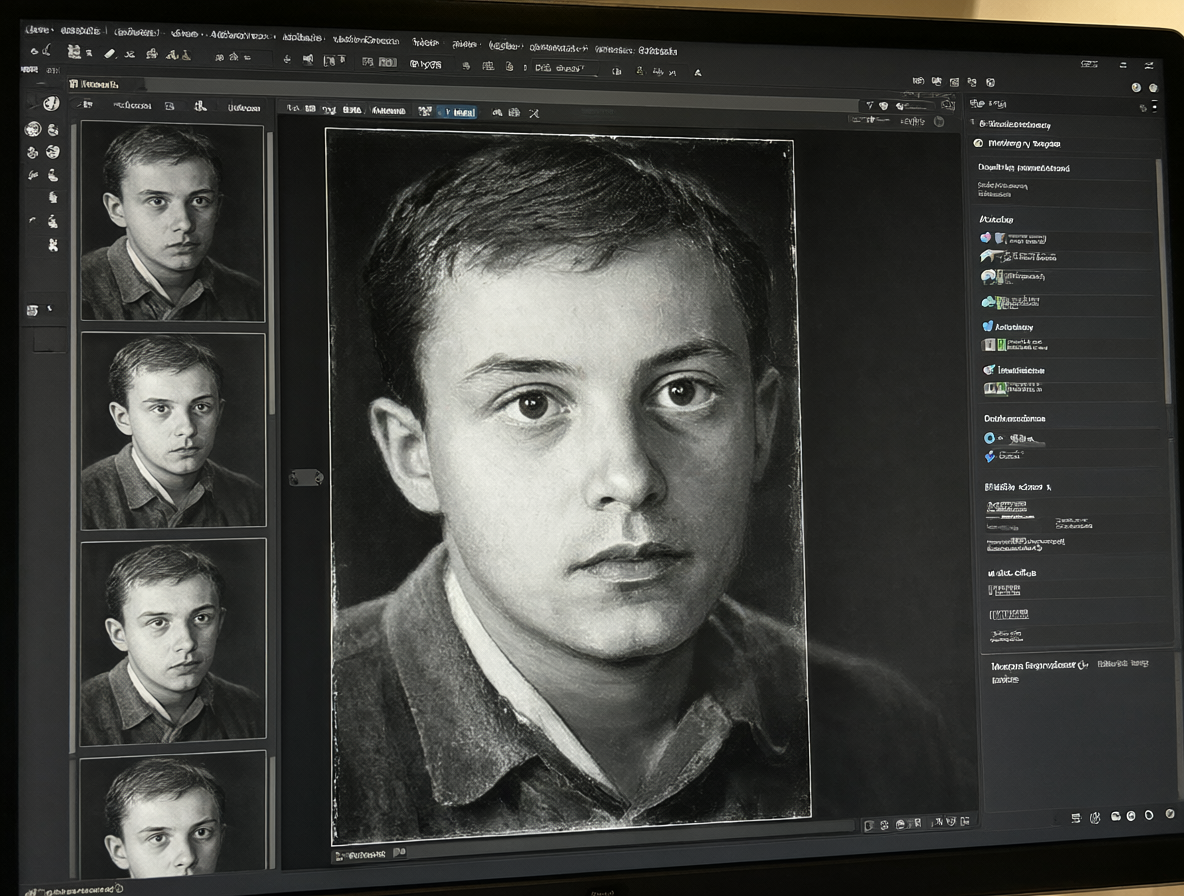
Task: Click the large round icon atop the left tool column
Action: pyautogui.click(x=51, y=103)
